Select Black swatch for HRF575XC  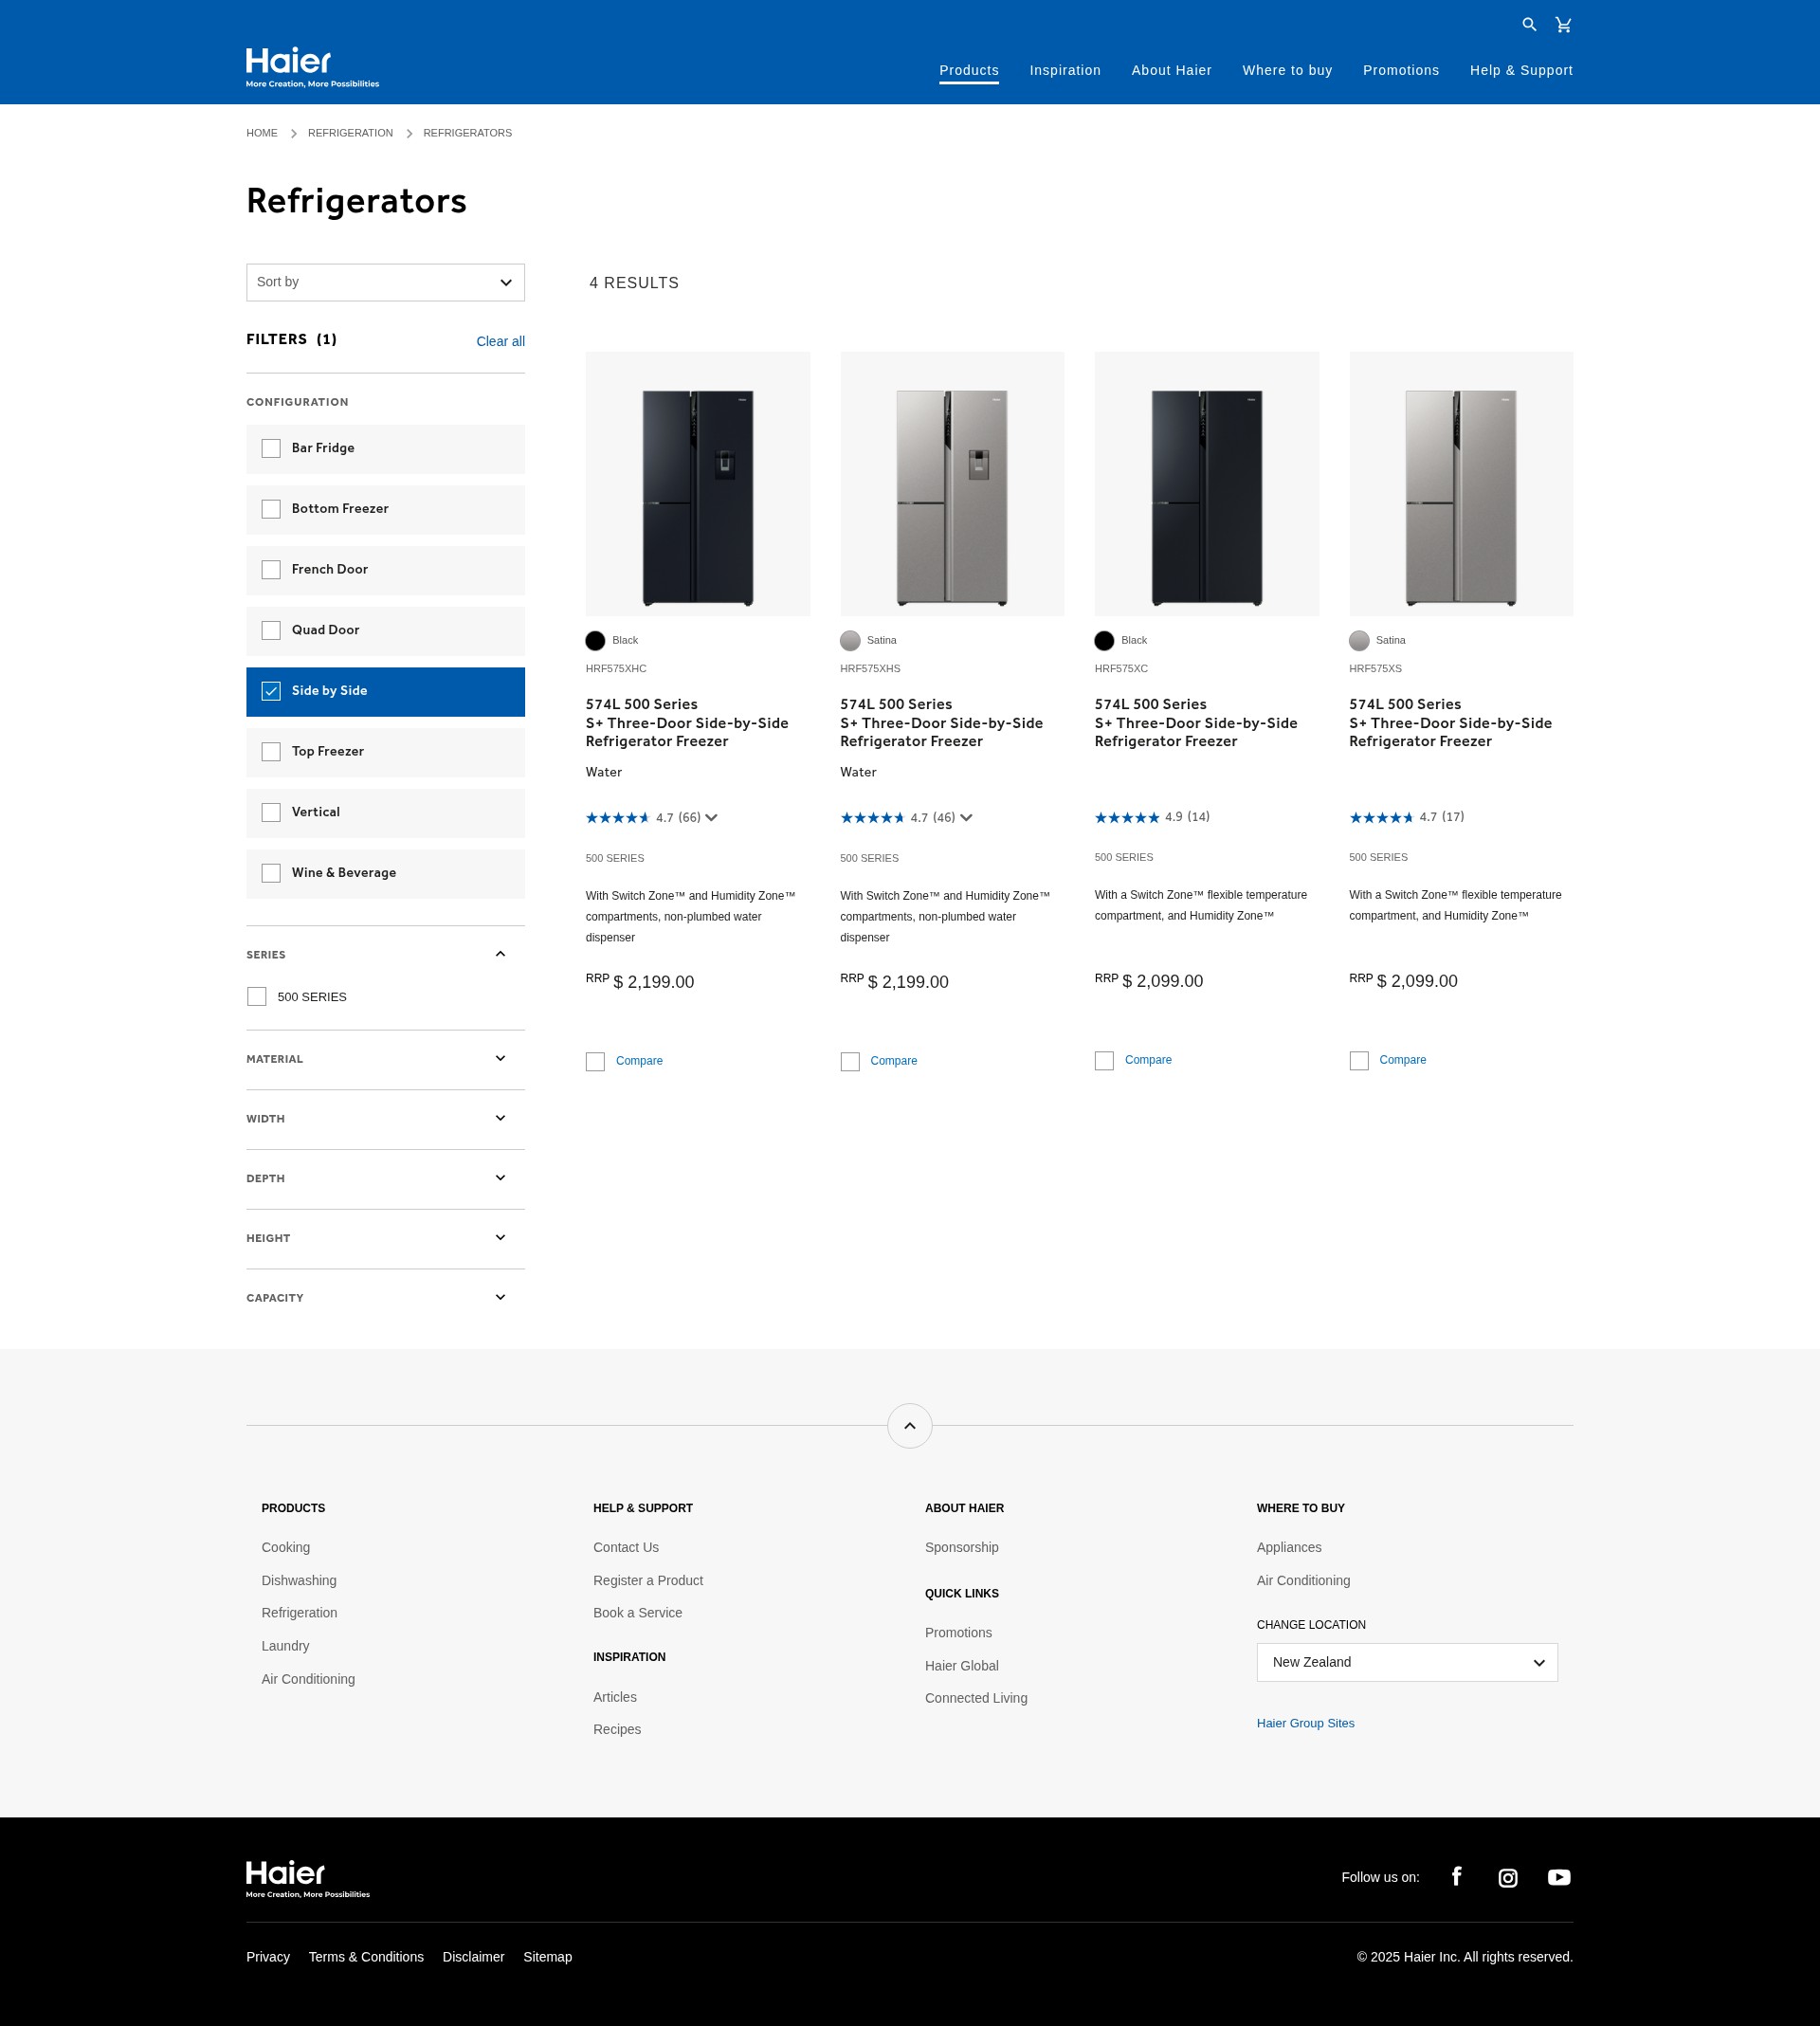(x=1104, y=641)
